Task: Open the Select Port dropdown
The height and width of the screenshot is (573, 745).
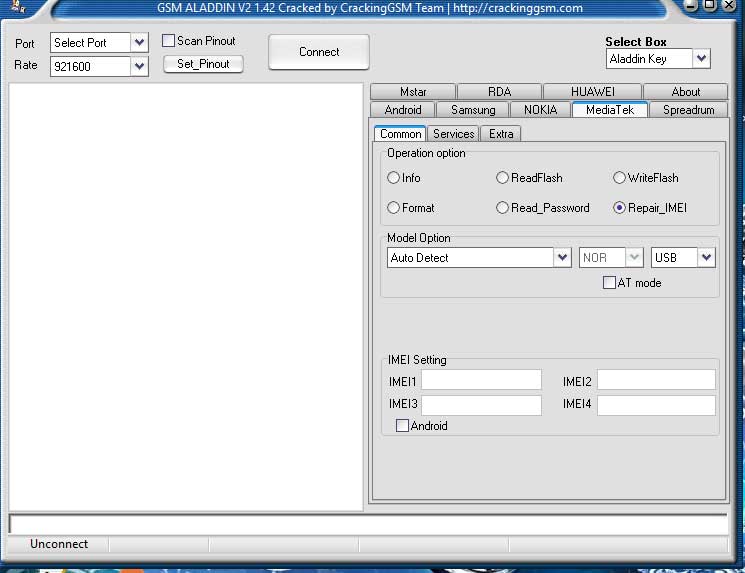Action: pyautogui.click(x=139, y=42)
